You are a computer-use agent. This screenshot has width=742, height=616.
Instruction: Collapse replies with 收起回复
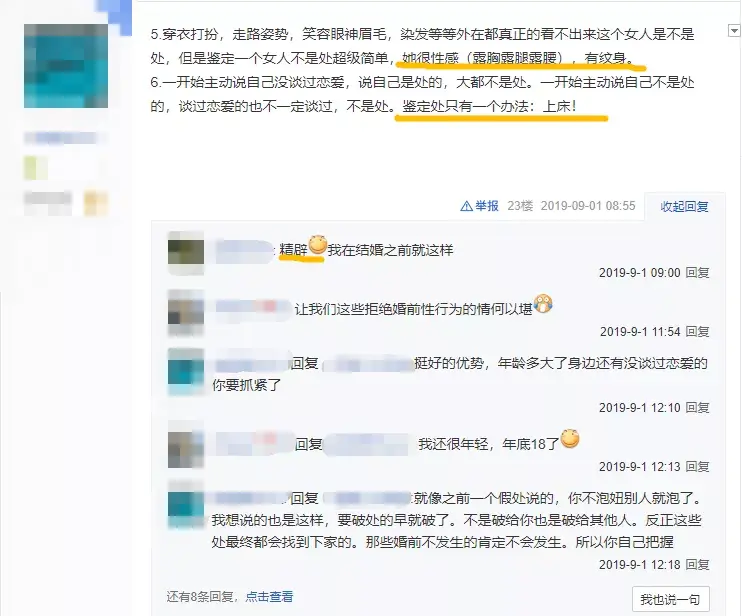tap(684, 206)
